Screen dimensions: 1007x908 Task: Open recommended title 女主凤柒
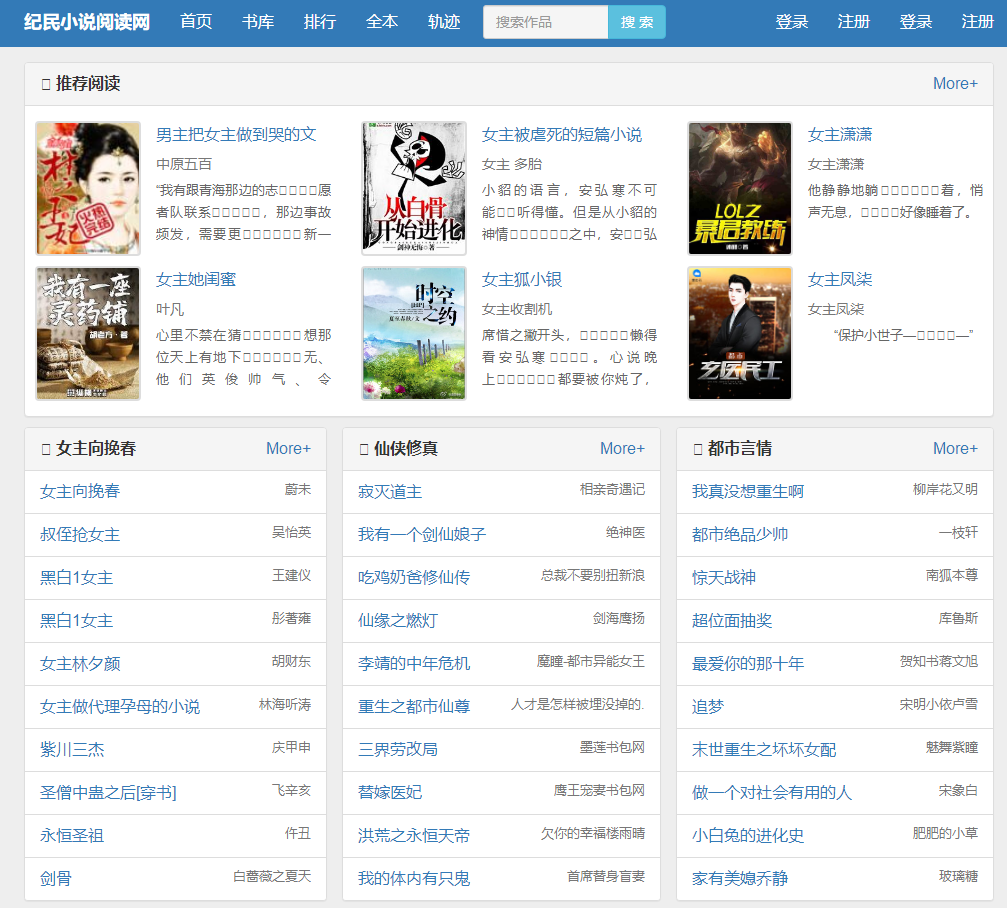(840, 280)
